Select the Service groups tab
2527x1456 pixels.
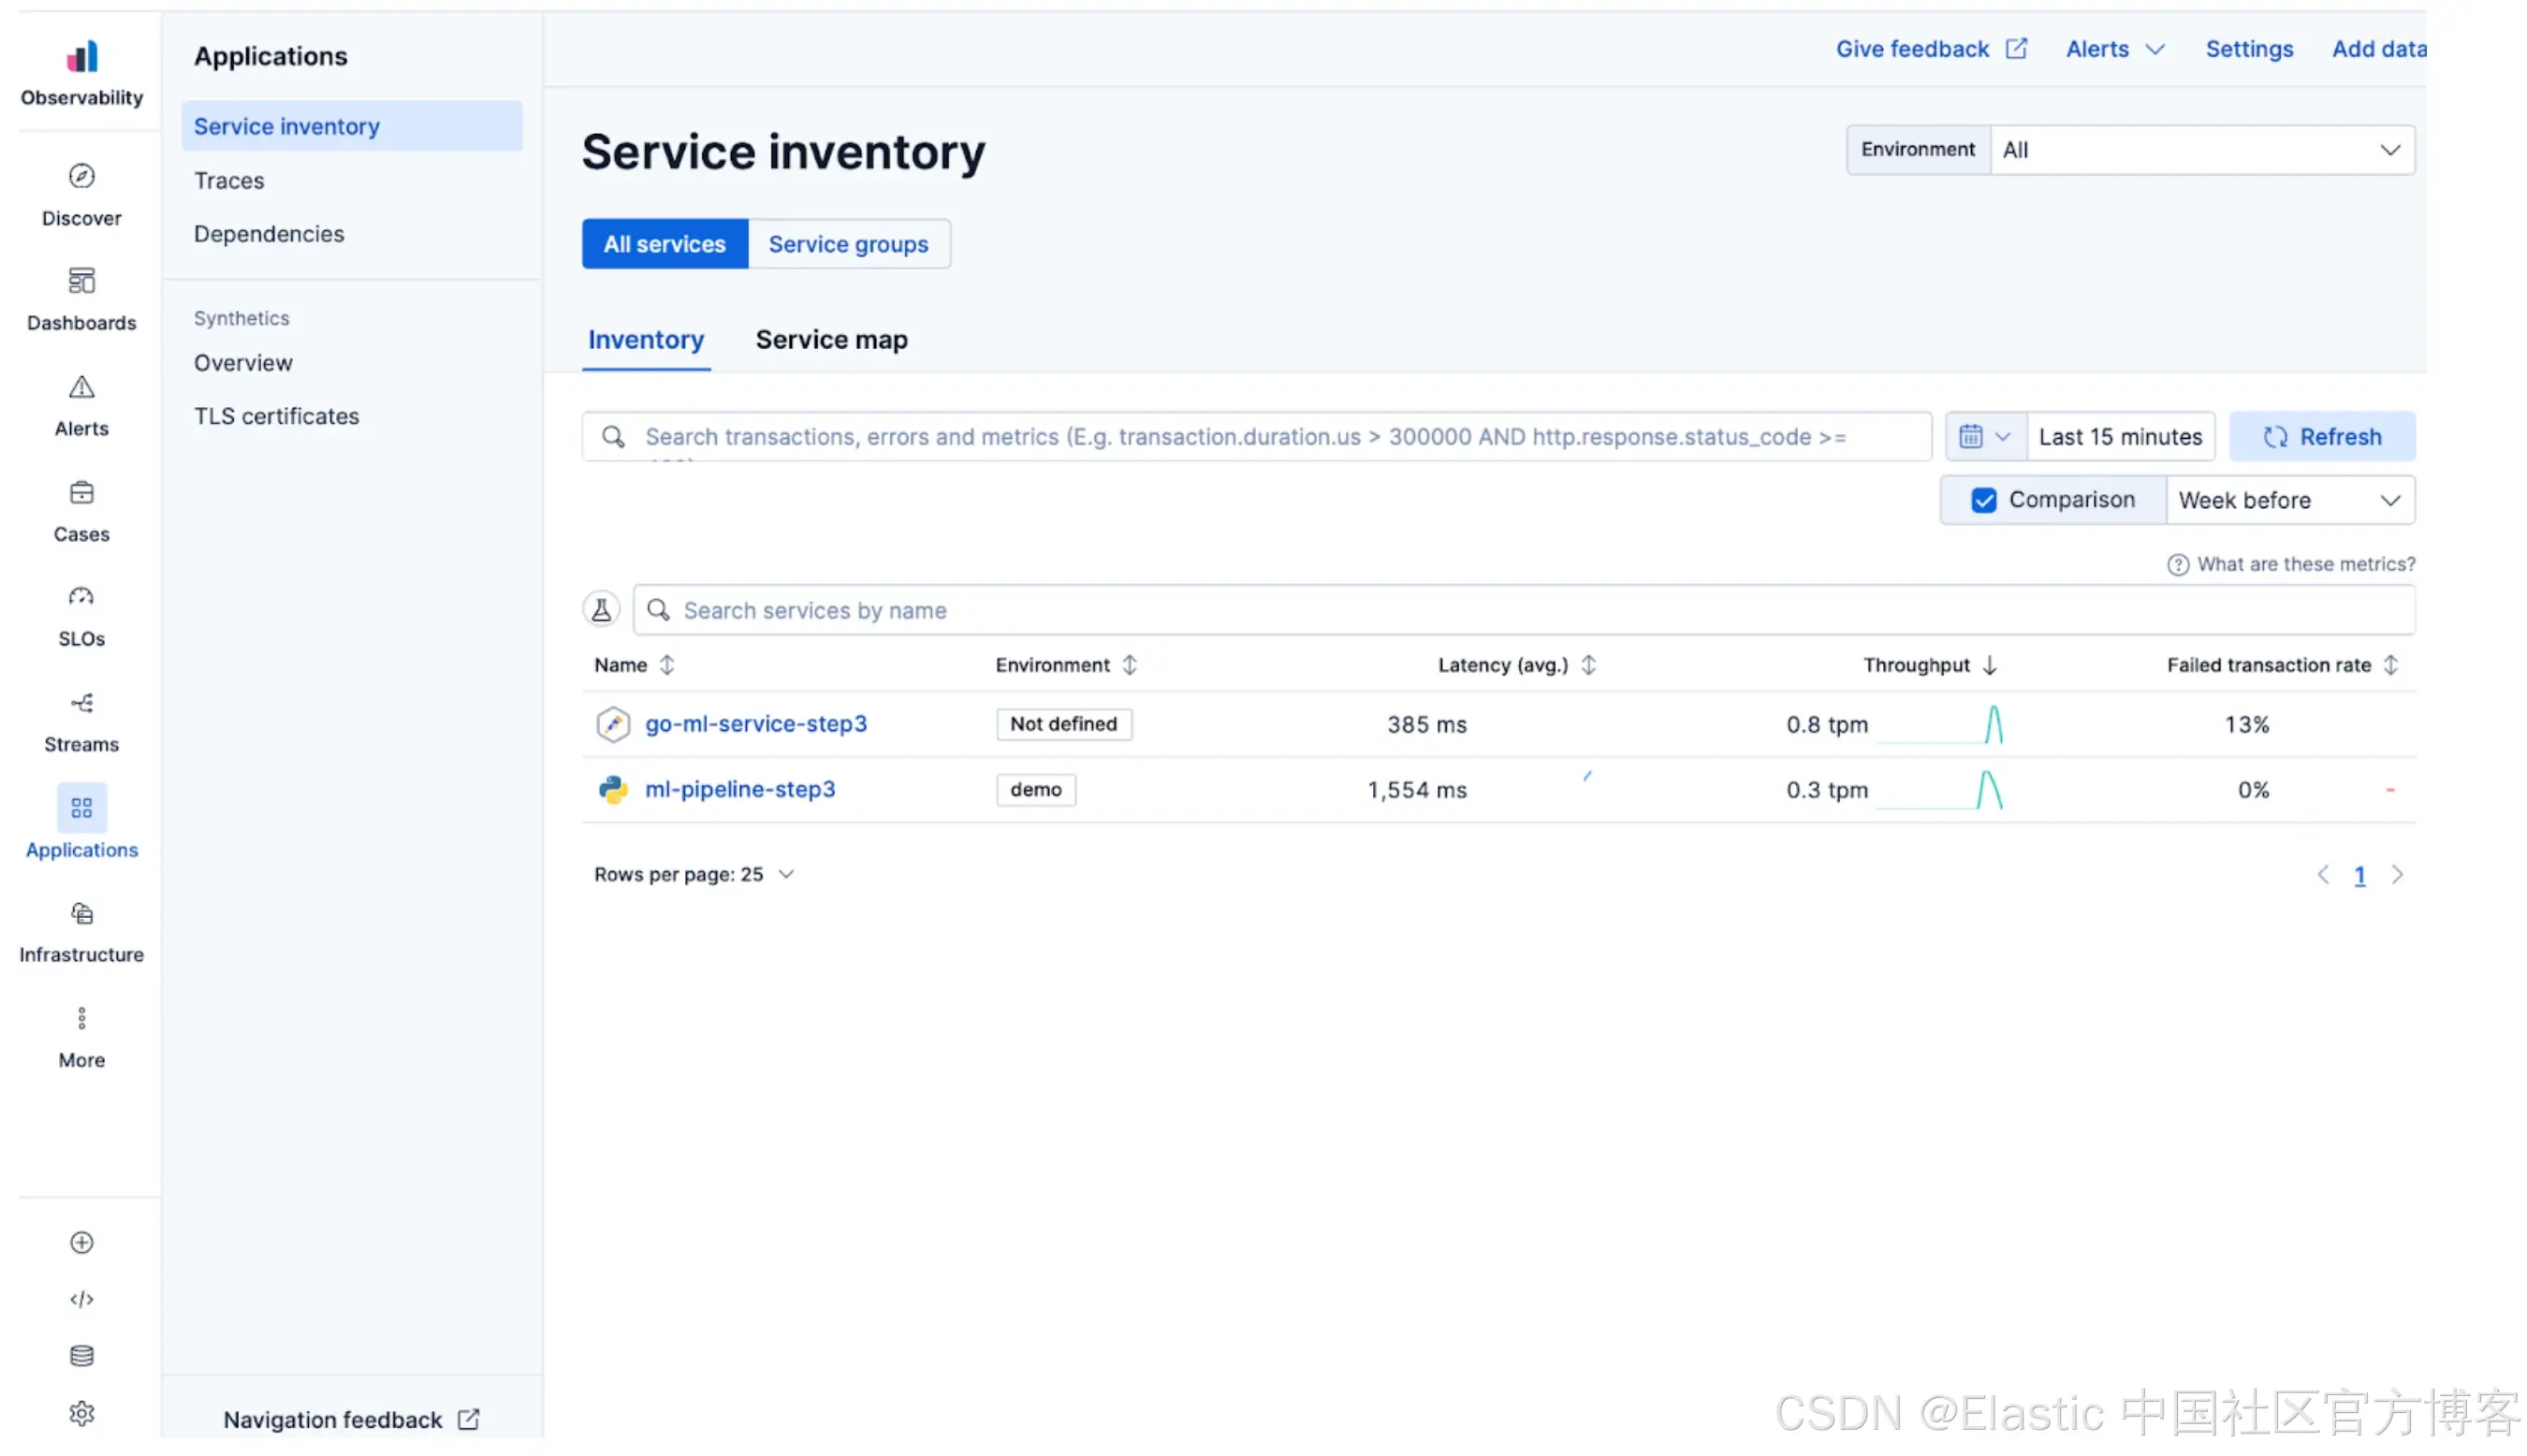[847, 244]
